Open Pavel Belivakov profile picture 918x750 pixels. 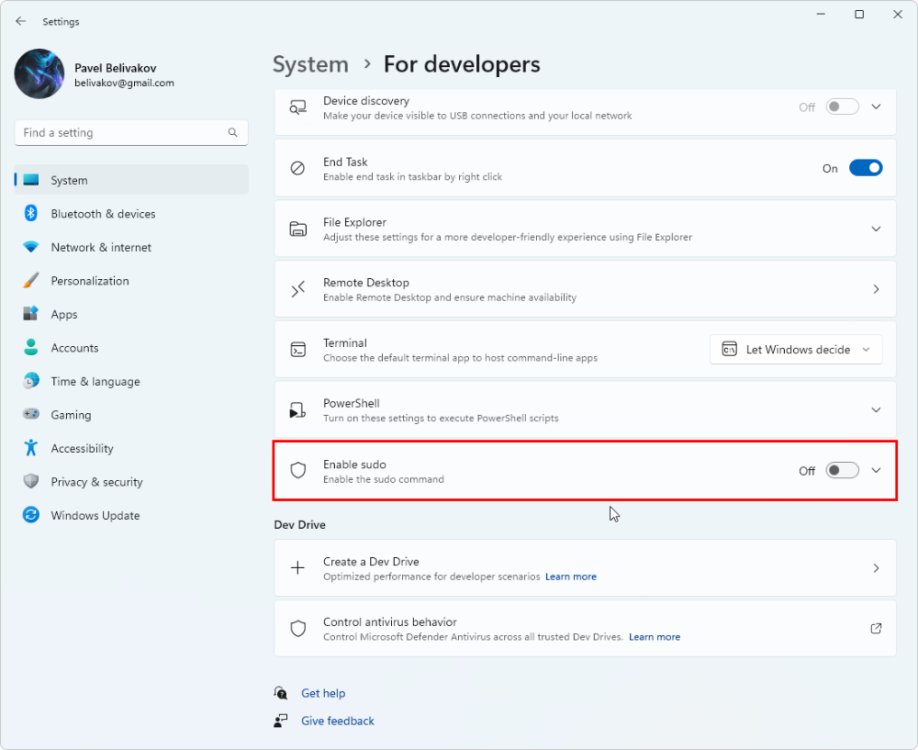click(39, 74)
